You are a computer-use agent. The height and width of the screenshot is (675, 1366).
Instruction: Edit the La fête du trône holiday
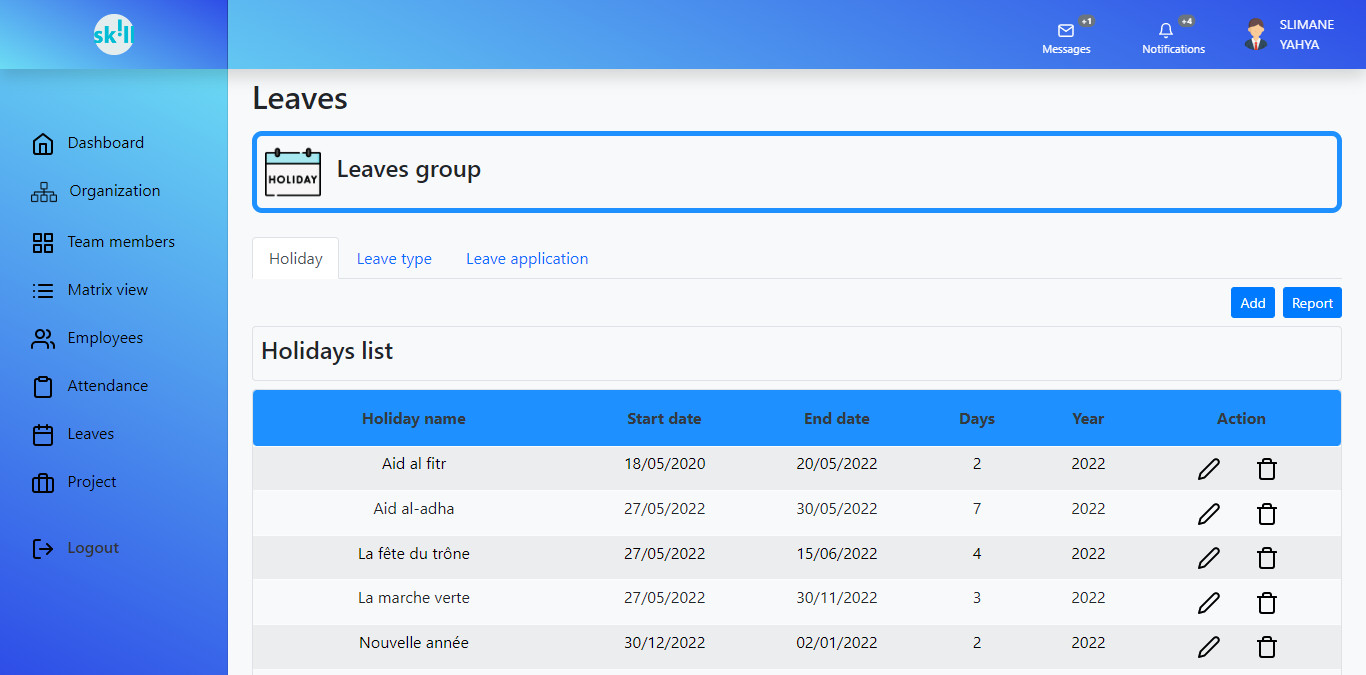pos(1208,558)
